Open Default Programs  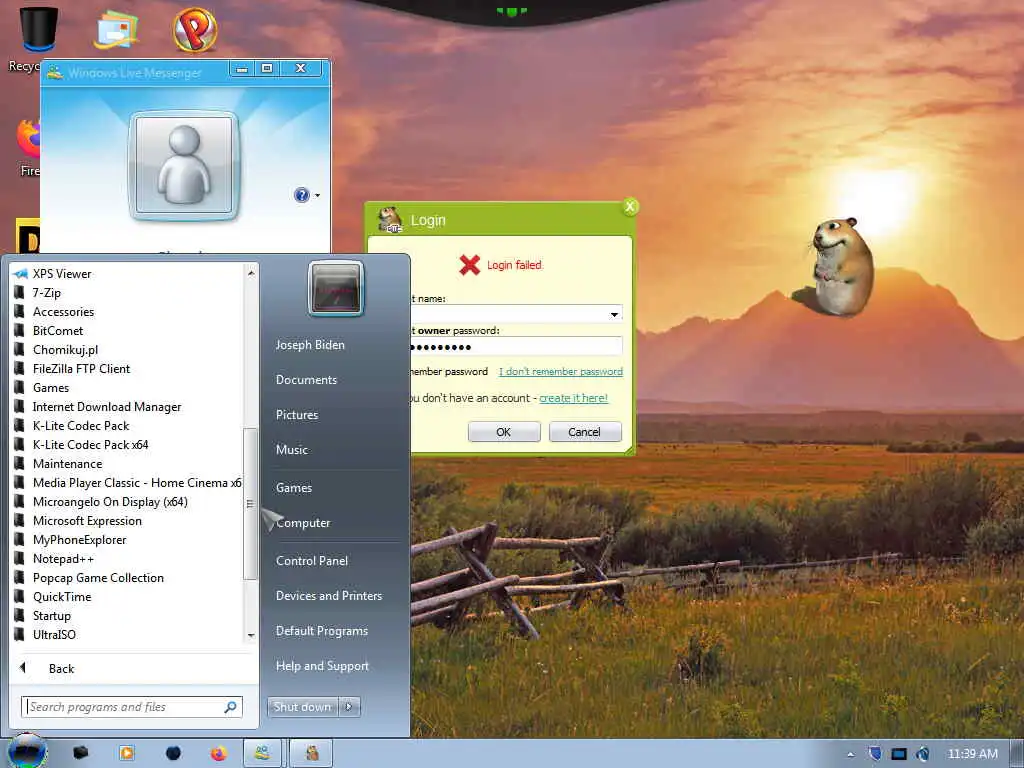coord(322,631)
